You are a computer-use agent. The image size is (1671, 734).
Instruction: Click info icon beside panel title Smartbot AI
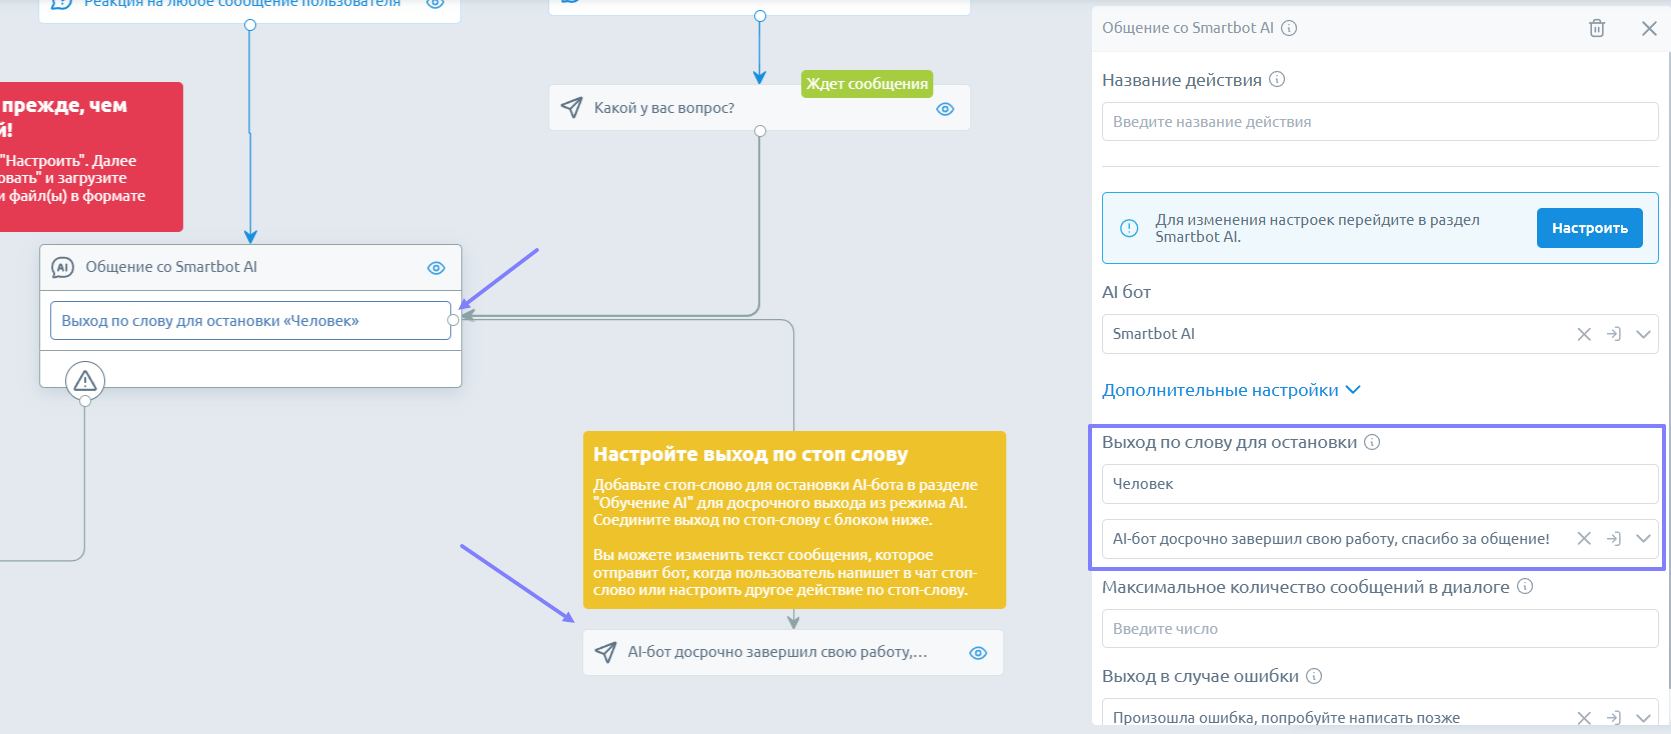[1289, 28]
